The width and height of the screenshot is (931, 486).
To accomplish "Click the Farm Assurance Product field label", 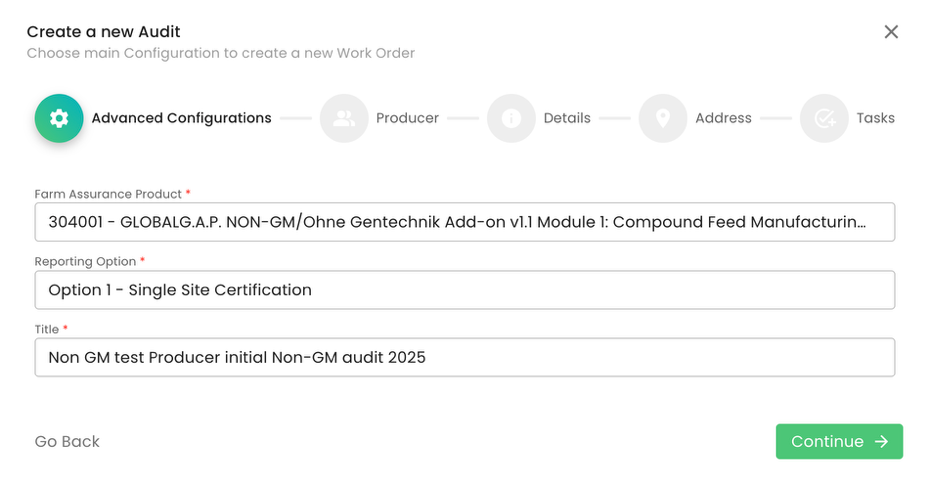I will coord(108,194).
